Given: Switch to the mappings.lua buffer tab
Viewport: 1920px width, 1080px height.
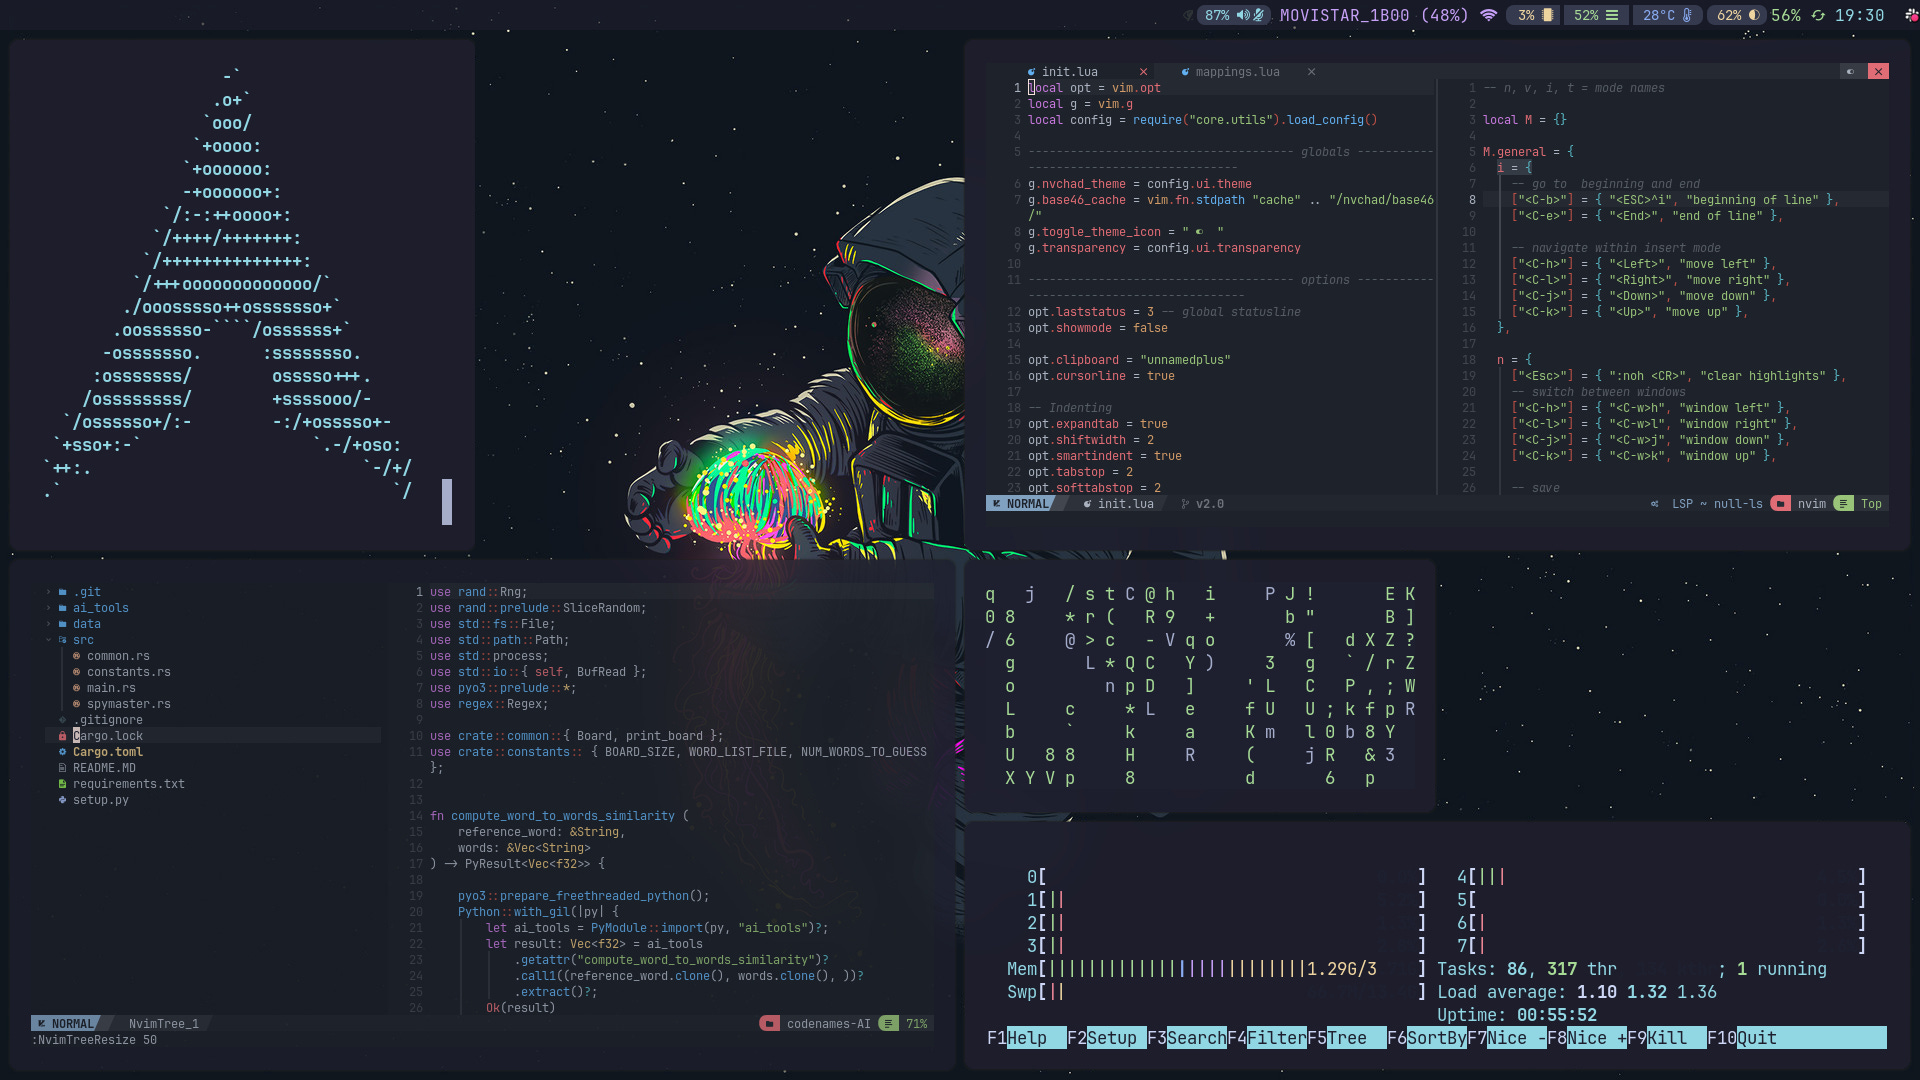Looking at the screenshot, I should (1236, 72).
